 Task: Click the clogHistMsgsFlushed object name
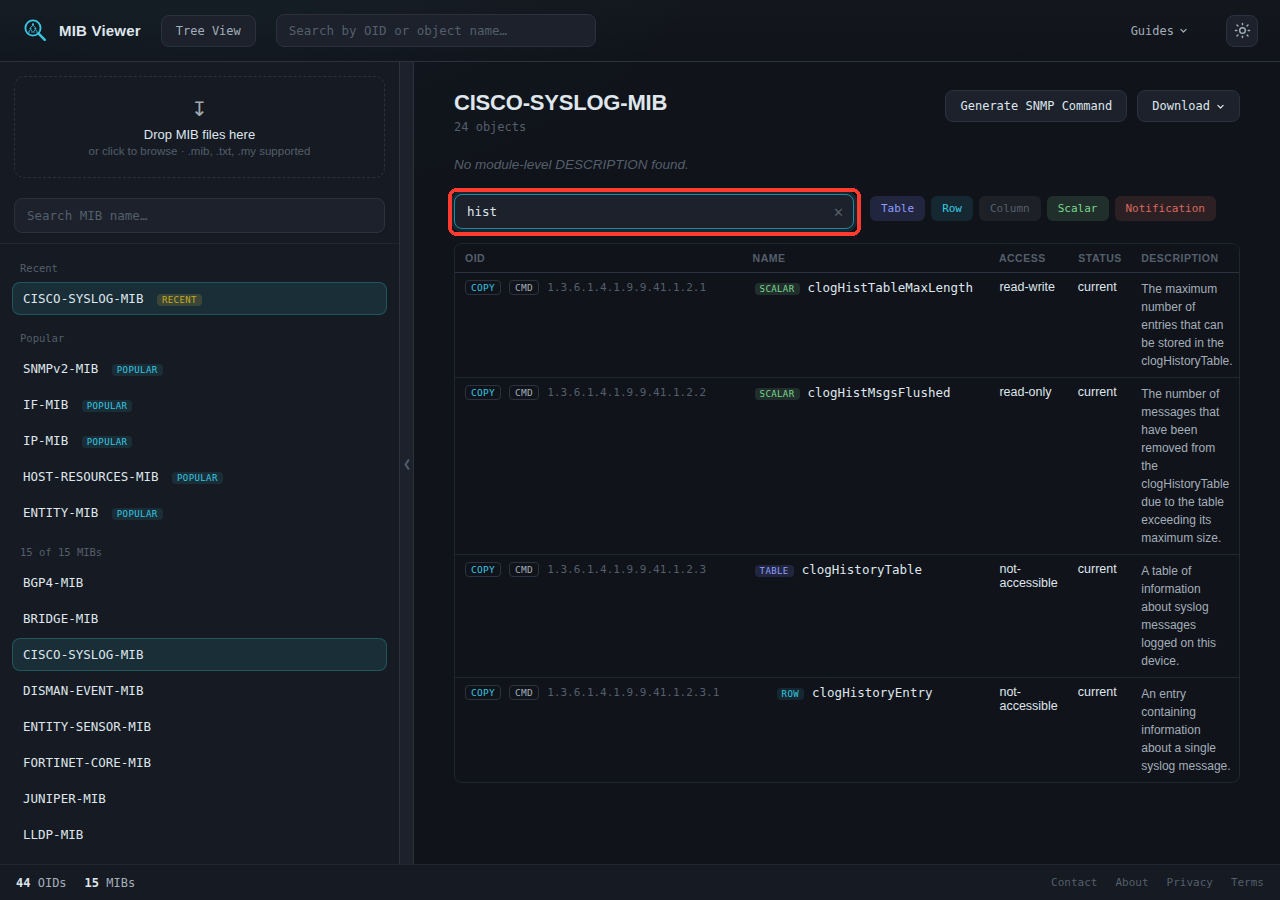(879, 393)
